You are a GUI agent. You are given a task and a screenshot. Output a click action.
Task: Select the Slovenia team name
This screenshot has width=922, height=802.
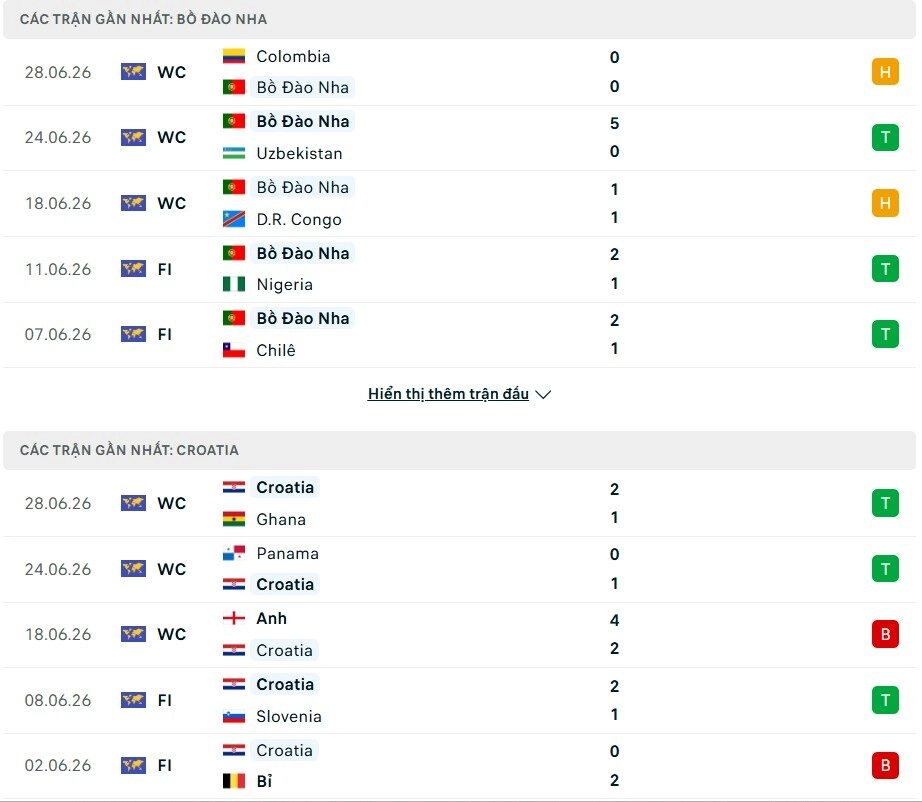coord(289,716)
